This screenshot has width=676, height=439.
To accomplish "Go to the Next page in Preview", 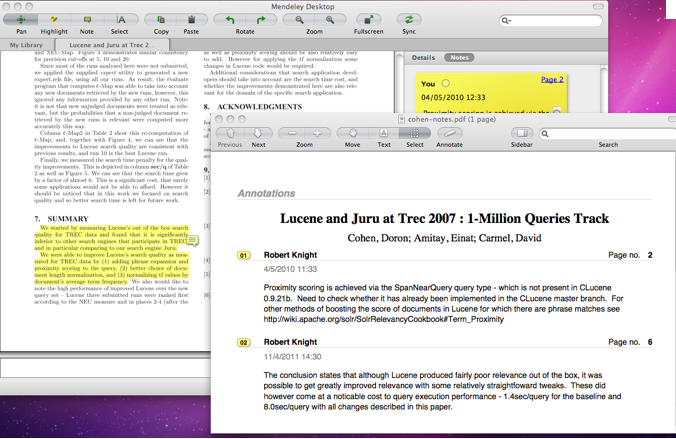I will pyautogui.click(x=258, y=133).
